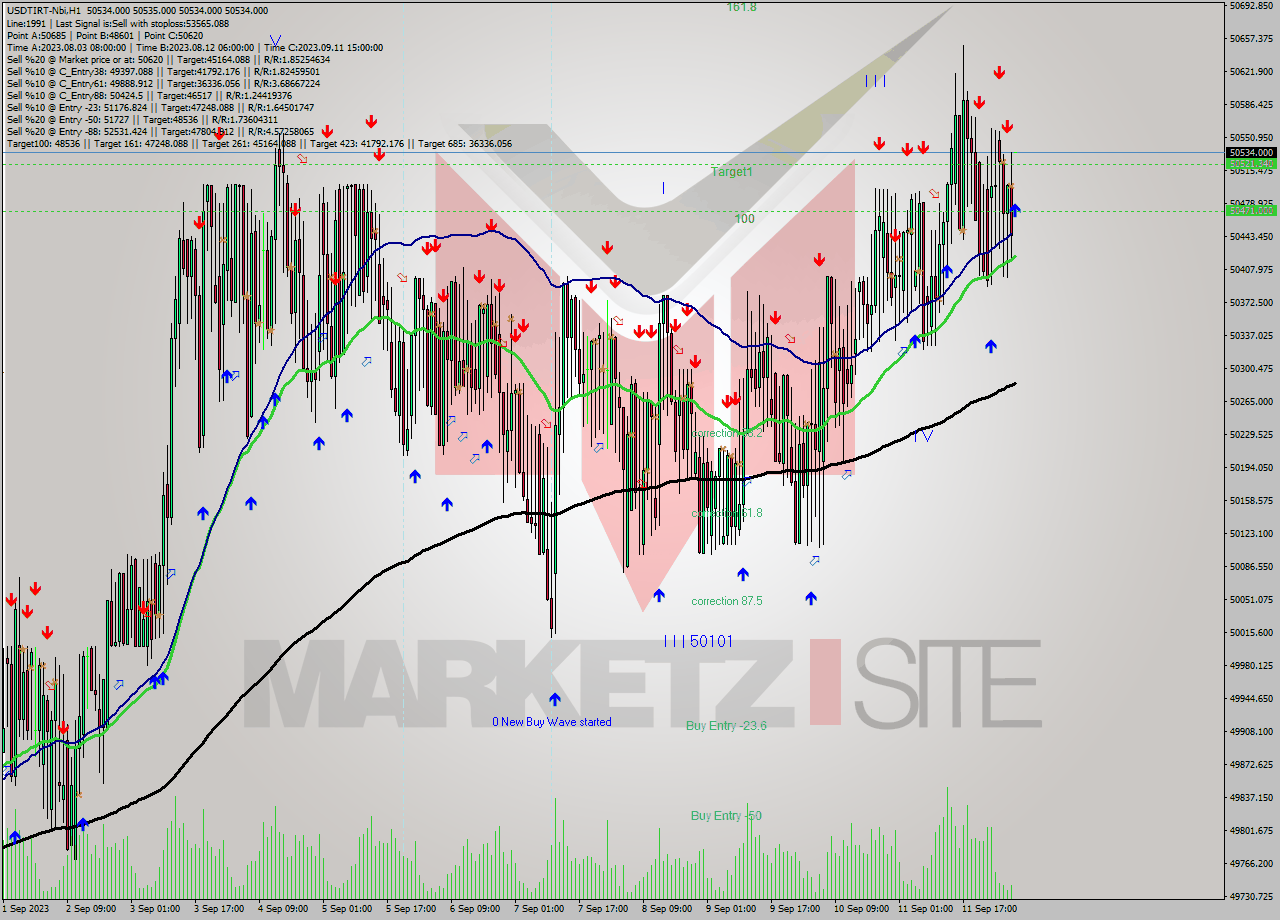The height and width of the screenshot is (920, 1280).
Task: Click the 'Target100: 48536' targets line
Action: pos(259,143)
